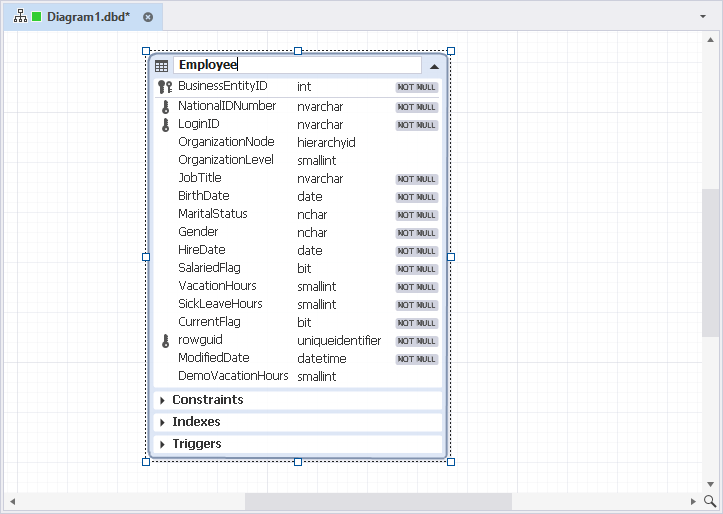This screenshot has height=514, width=723.
Task: Click the vertical scrollbar down arrow
Action: tap(711, 484)
